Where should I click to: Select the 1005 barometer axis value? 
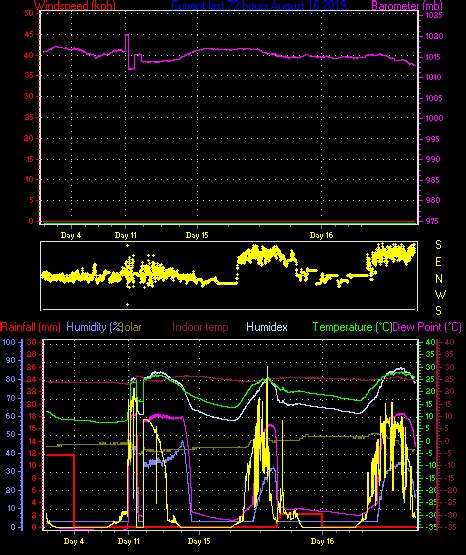(433, 98)
